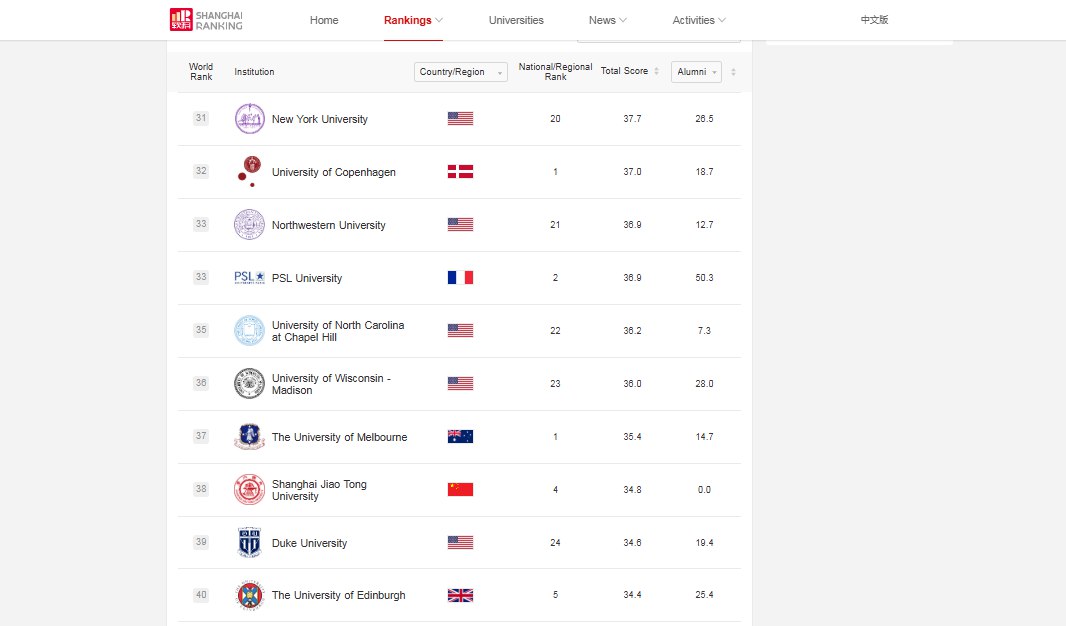Screen dimensions: 1066x626
Task: Click the Shanghai Ranking logo
Action: click(x=206, y=20)
